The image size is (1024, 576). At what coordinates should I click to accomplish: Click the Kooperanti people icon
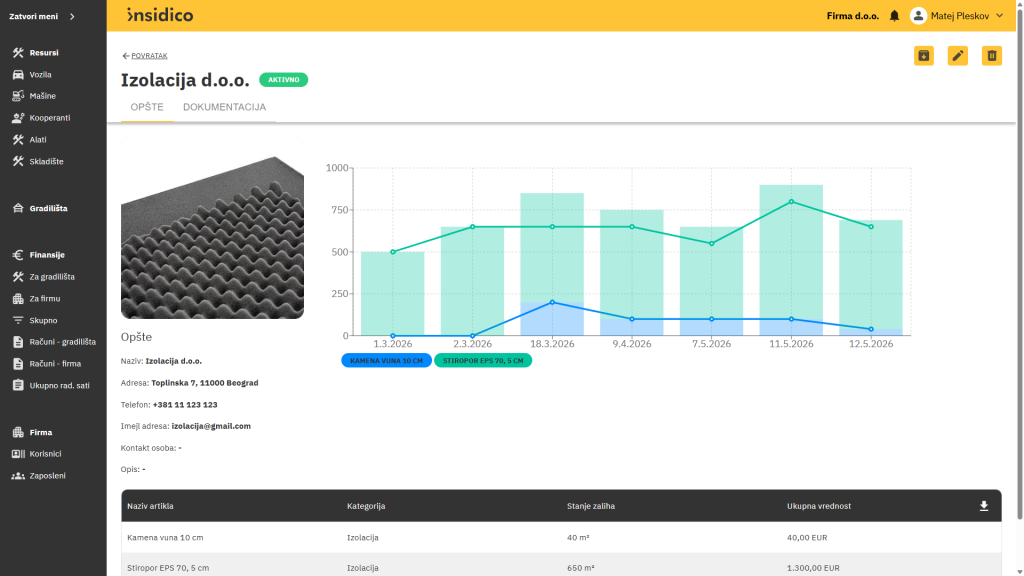[x=18, y=118]
